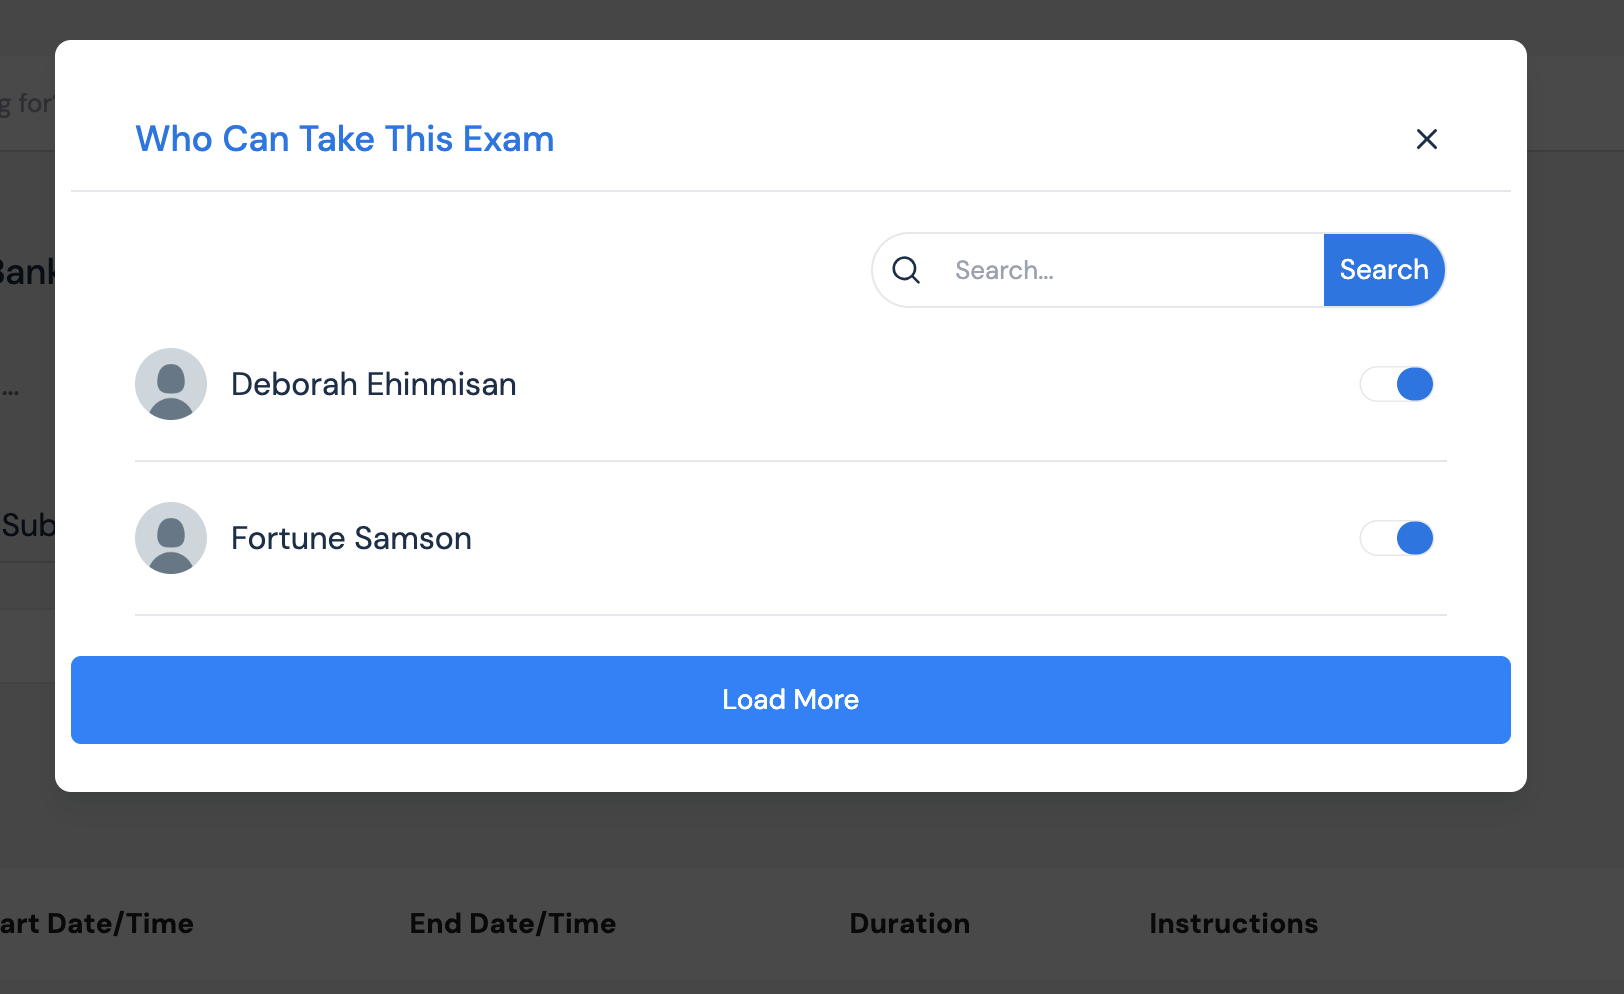Viewport: 1624px width, 994px height.
Task: Select the Deborah Ehinmisan name label
Action: (x=373, y=384)
